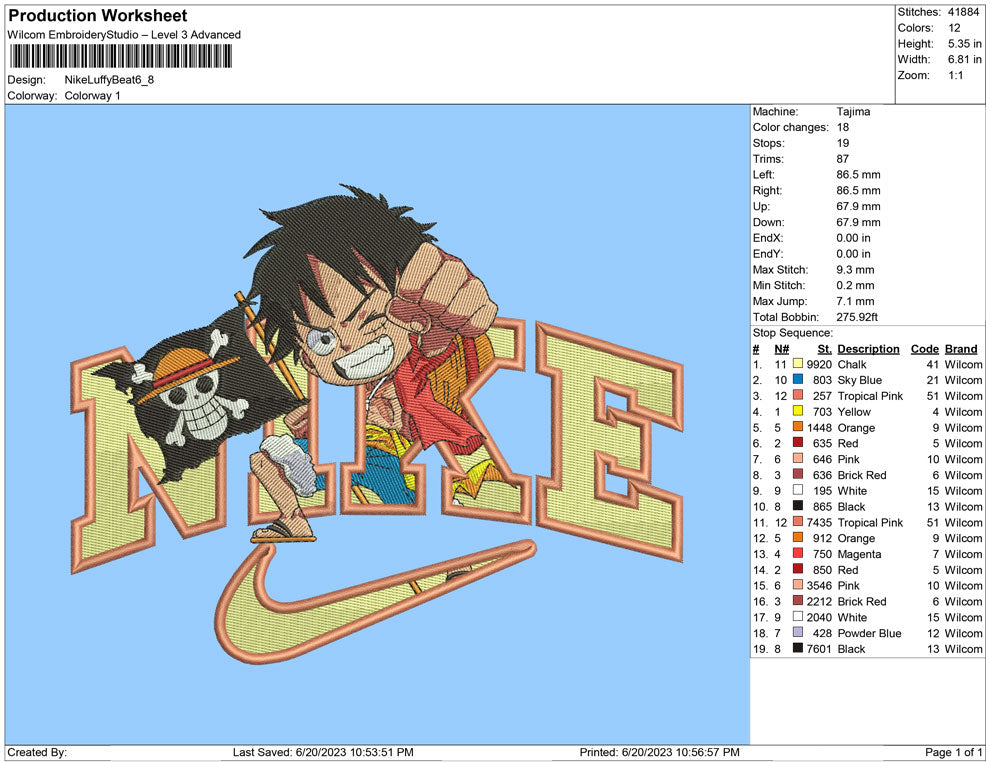990x762 pixels.
Task: Click the Machine value Tajima
Action: coord(853,111)
